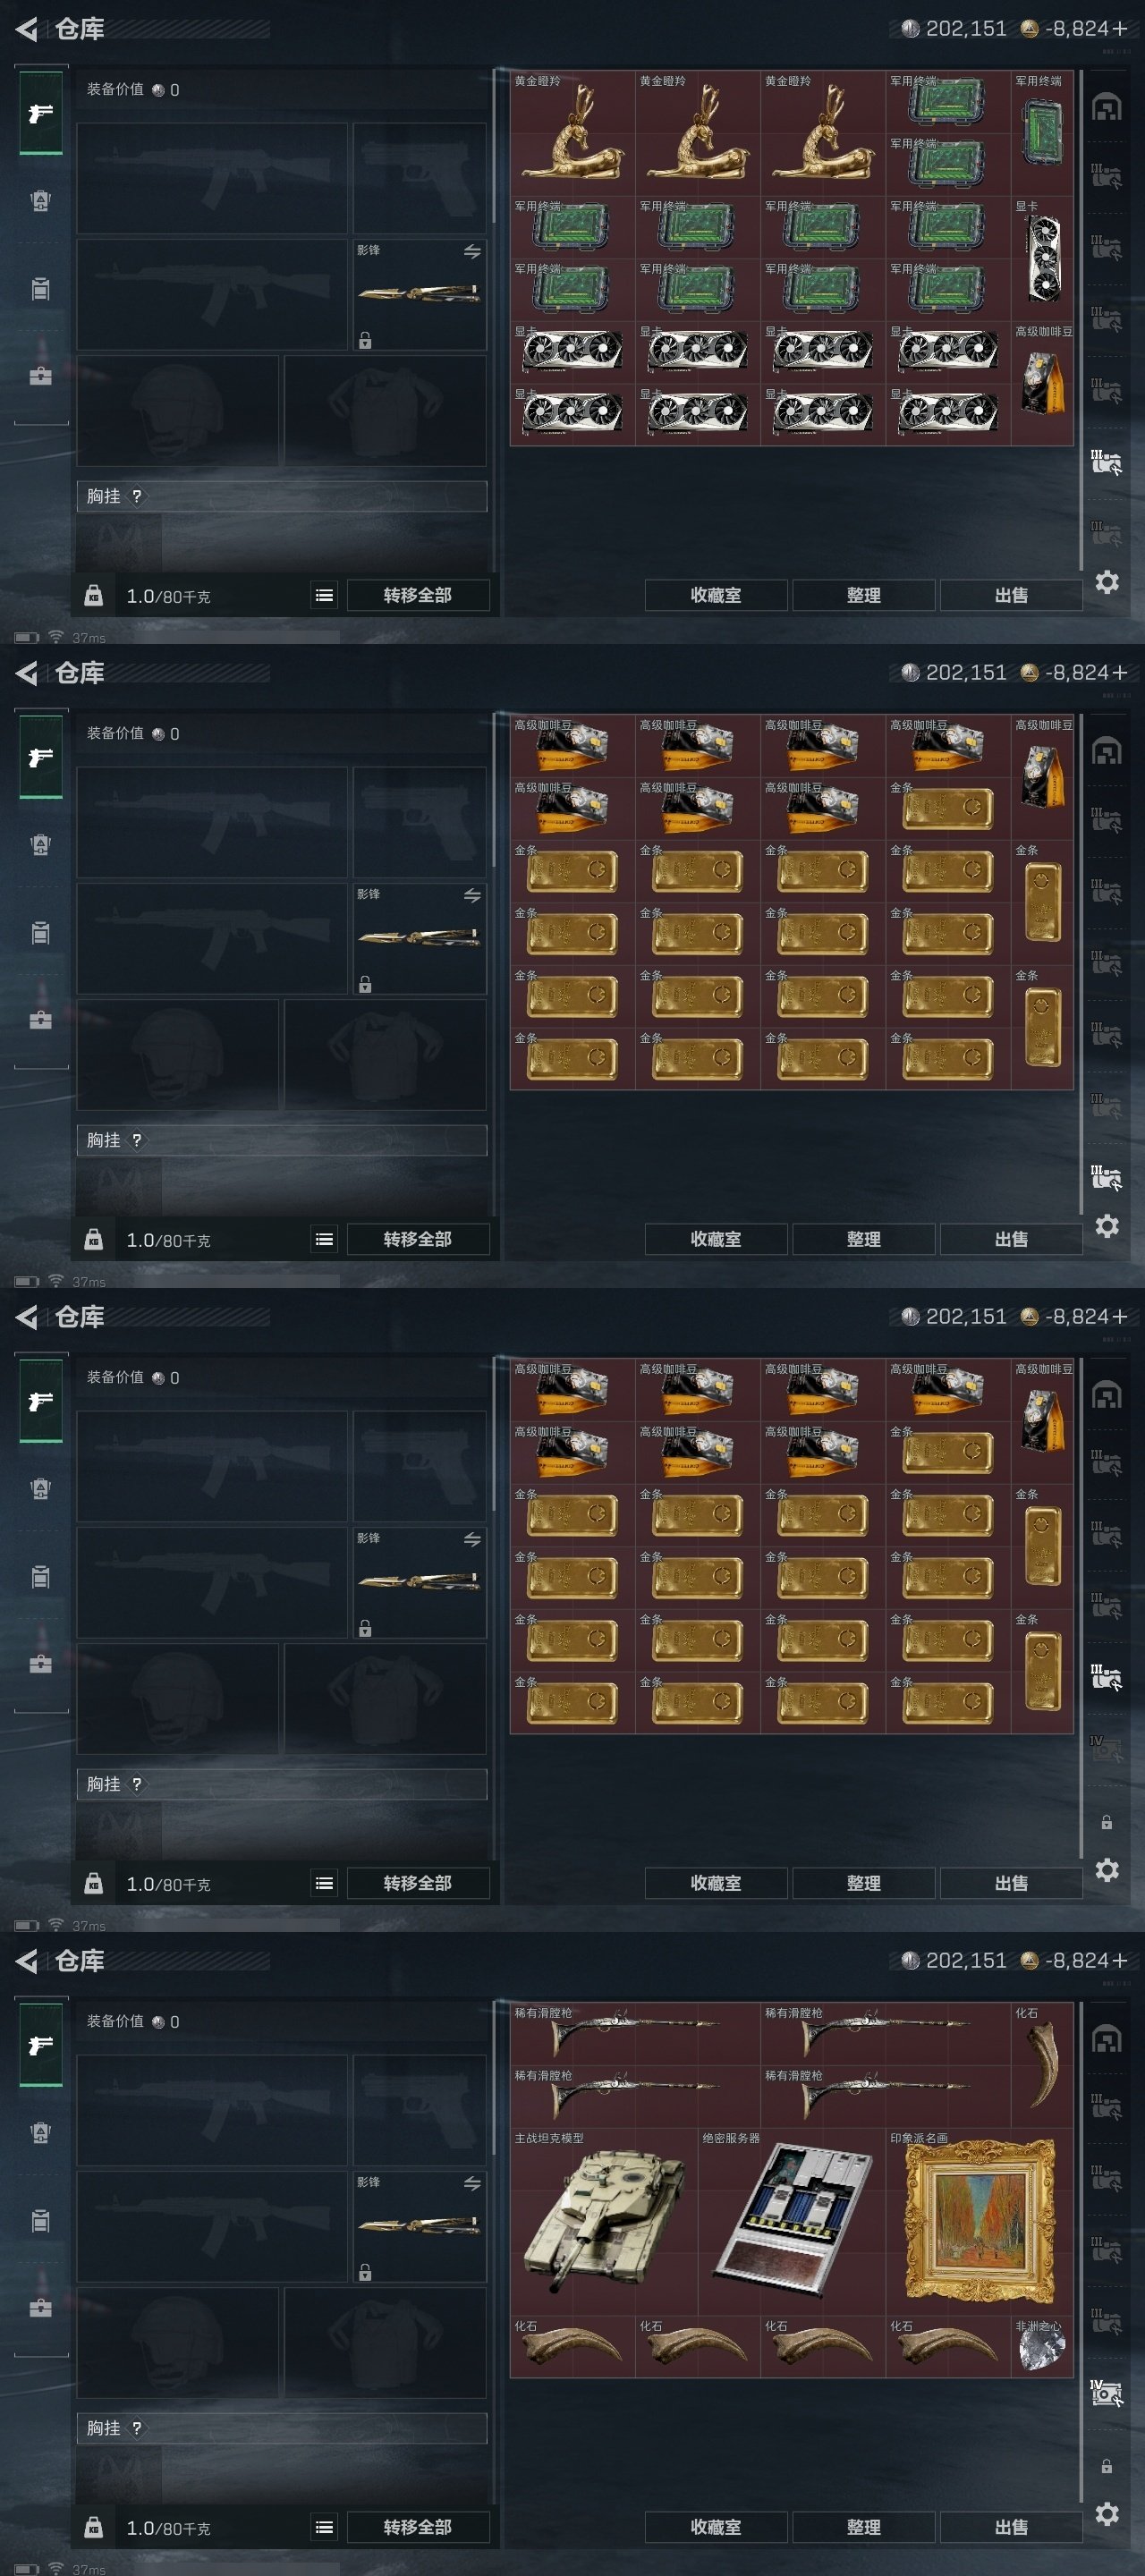Open settings gear on the 主战坦克模型 screen
Image resolution: width=1145 pixels, height=2576 pixels.
point(1106,2513)
